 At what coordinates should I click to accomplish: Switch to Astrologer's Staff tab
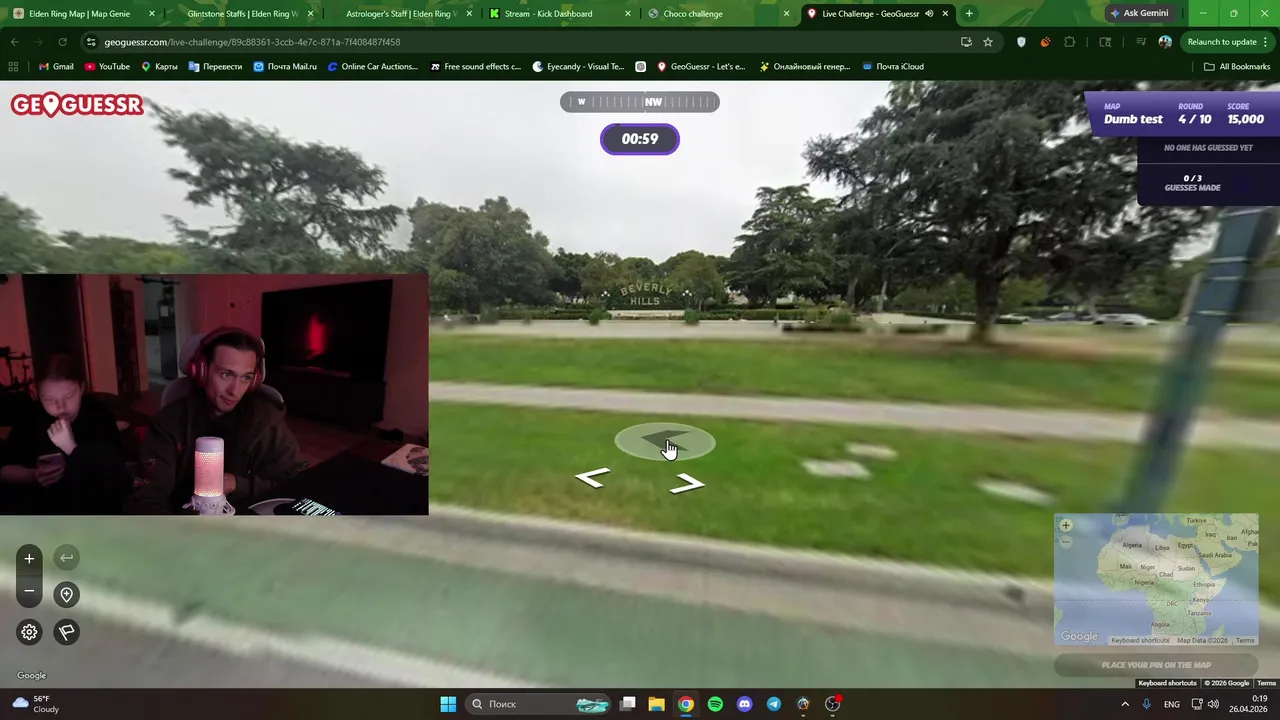401,14
